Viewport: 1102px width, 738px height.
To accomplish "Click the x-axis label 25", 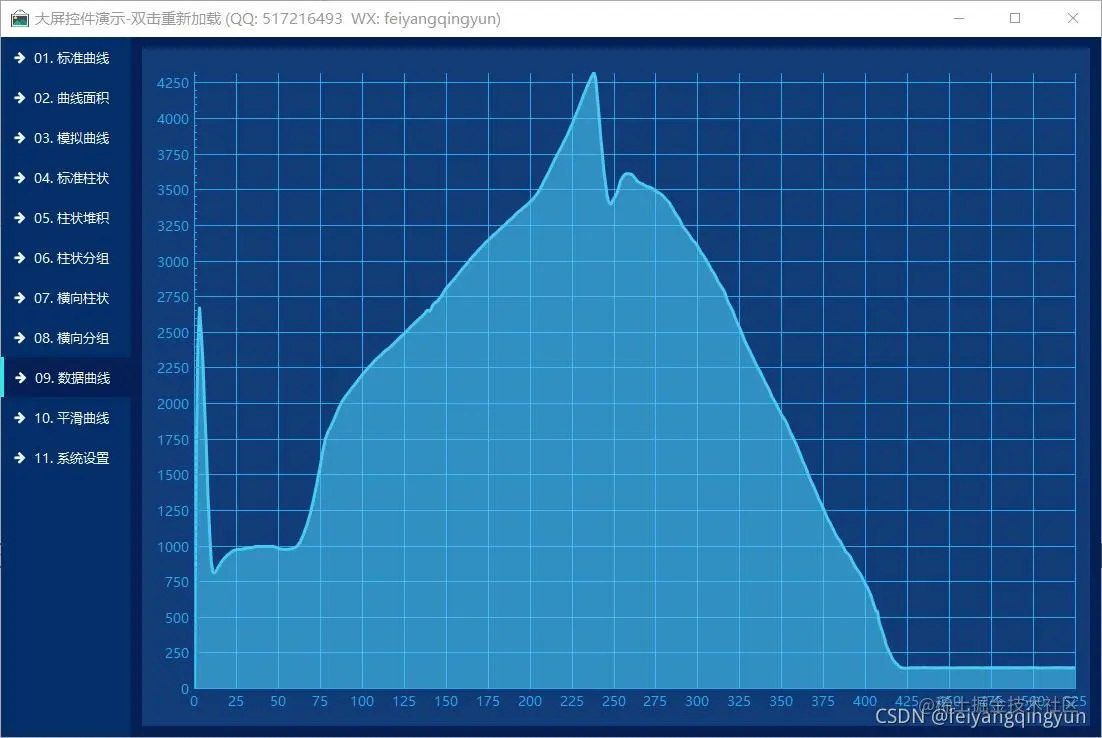I will coord(236,701).
